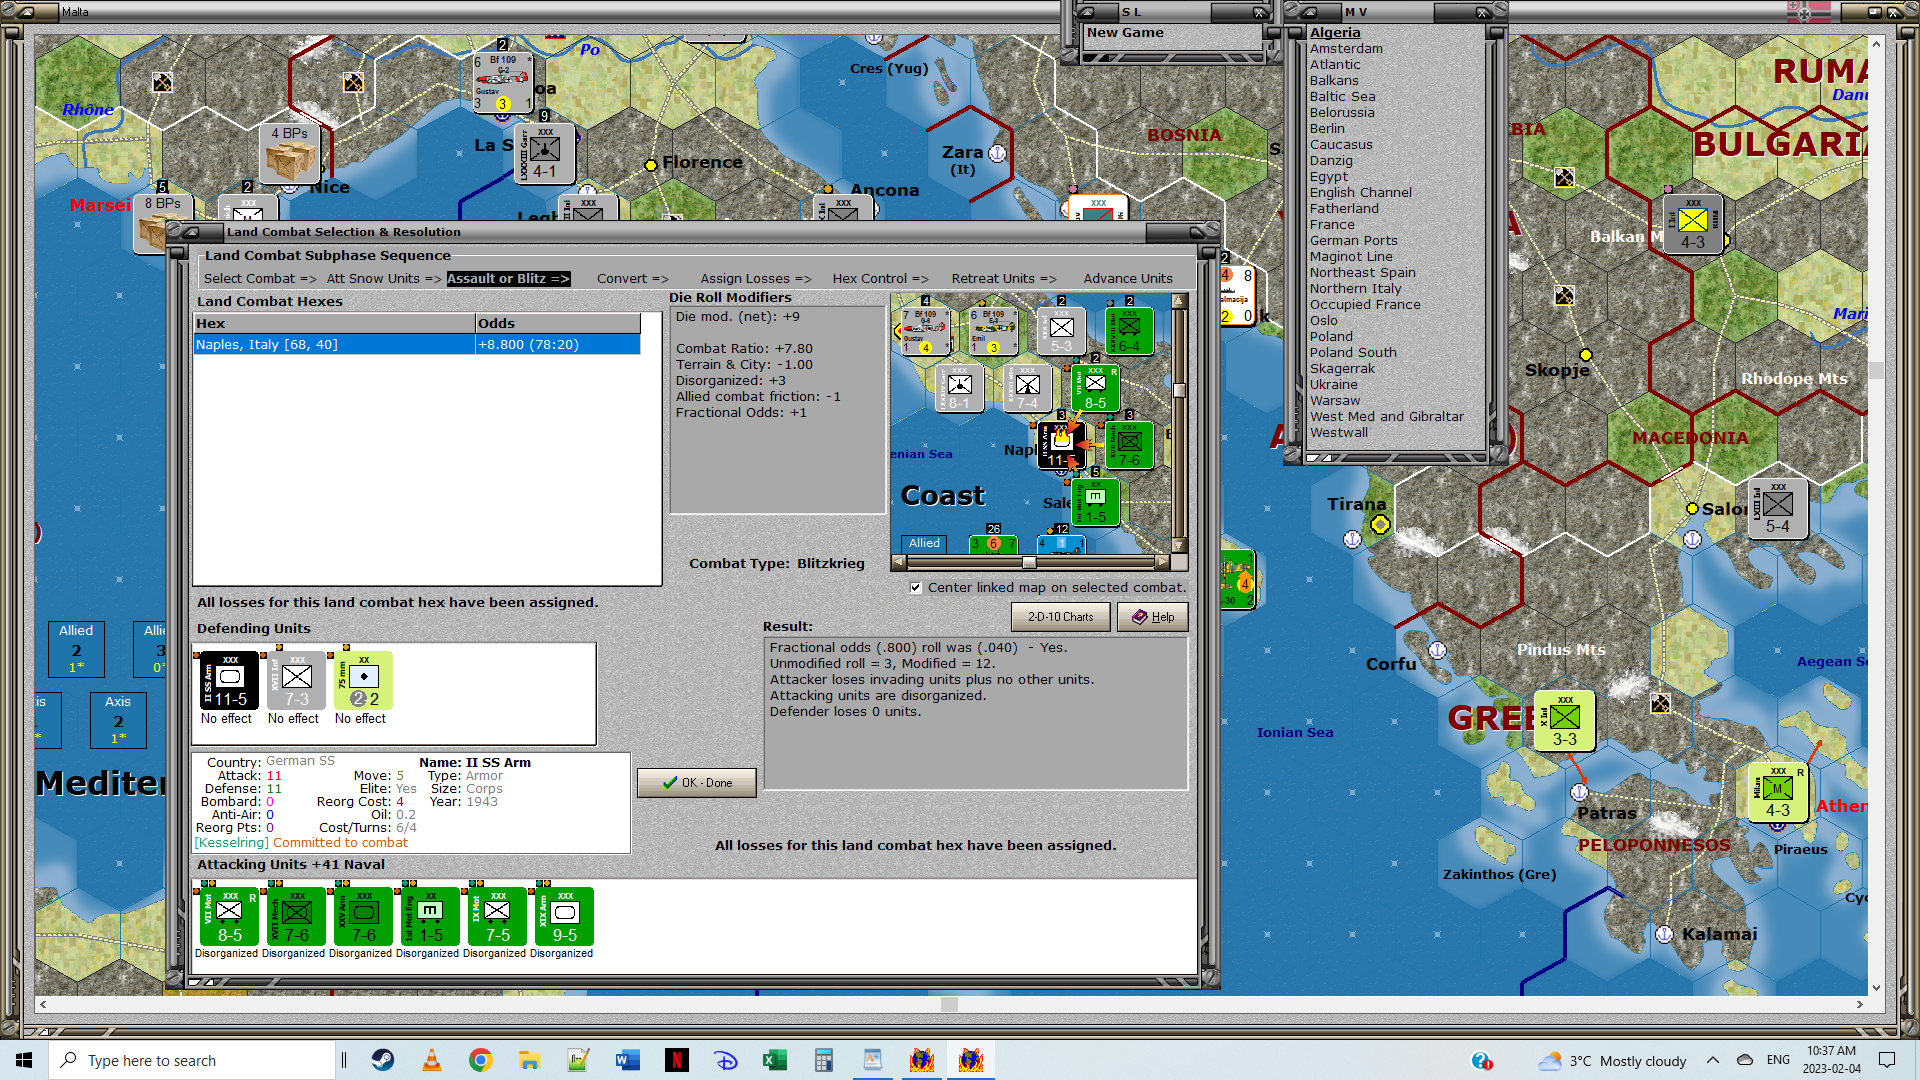Viewport: 1920px width, 1080px height.
Task: Click the linked mini-map horizontal scrollbar
Action: tap(1030, 562)
